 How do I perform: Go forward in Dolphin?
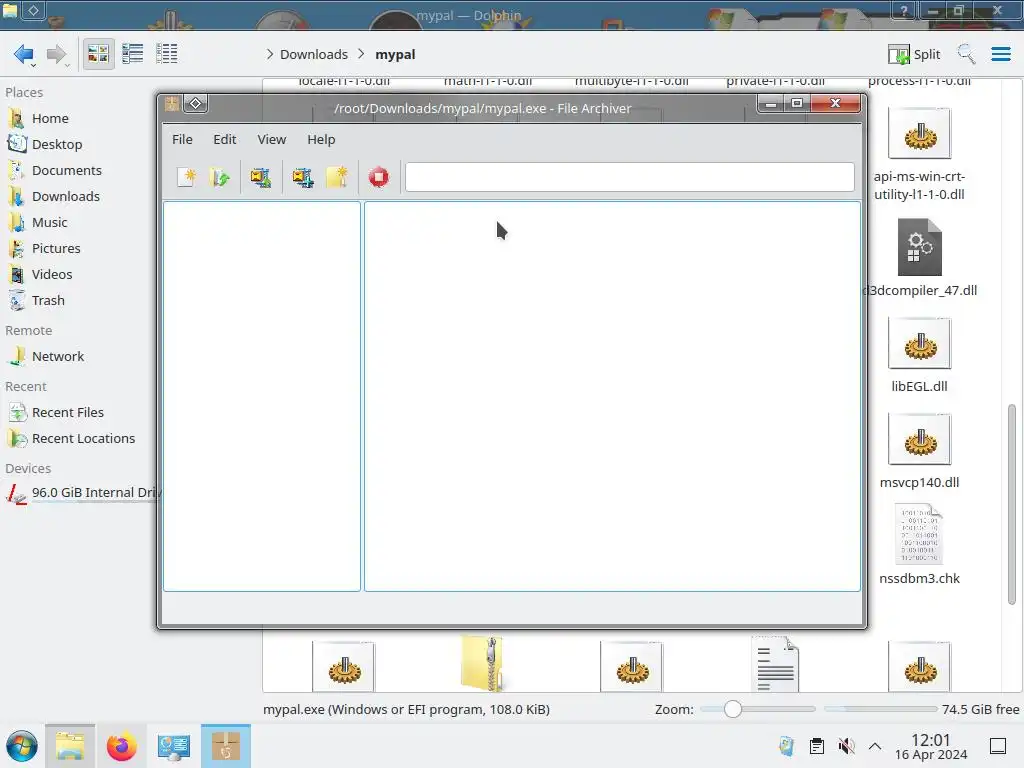pyautogui.click(x=57, y=54)
